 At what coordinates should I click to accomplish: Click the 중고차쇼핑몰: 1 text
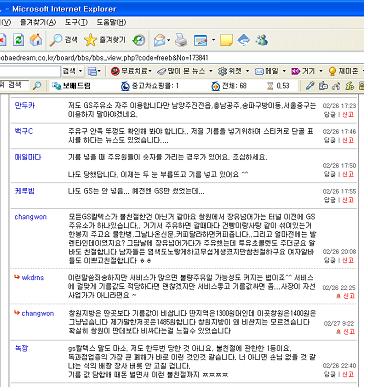155,86
